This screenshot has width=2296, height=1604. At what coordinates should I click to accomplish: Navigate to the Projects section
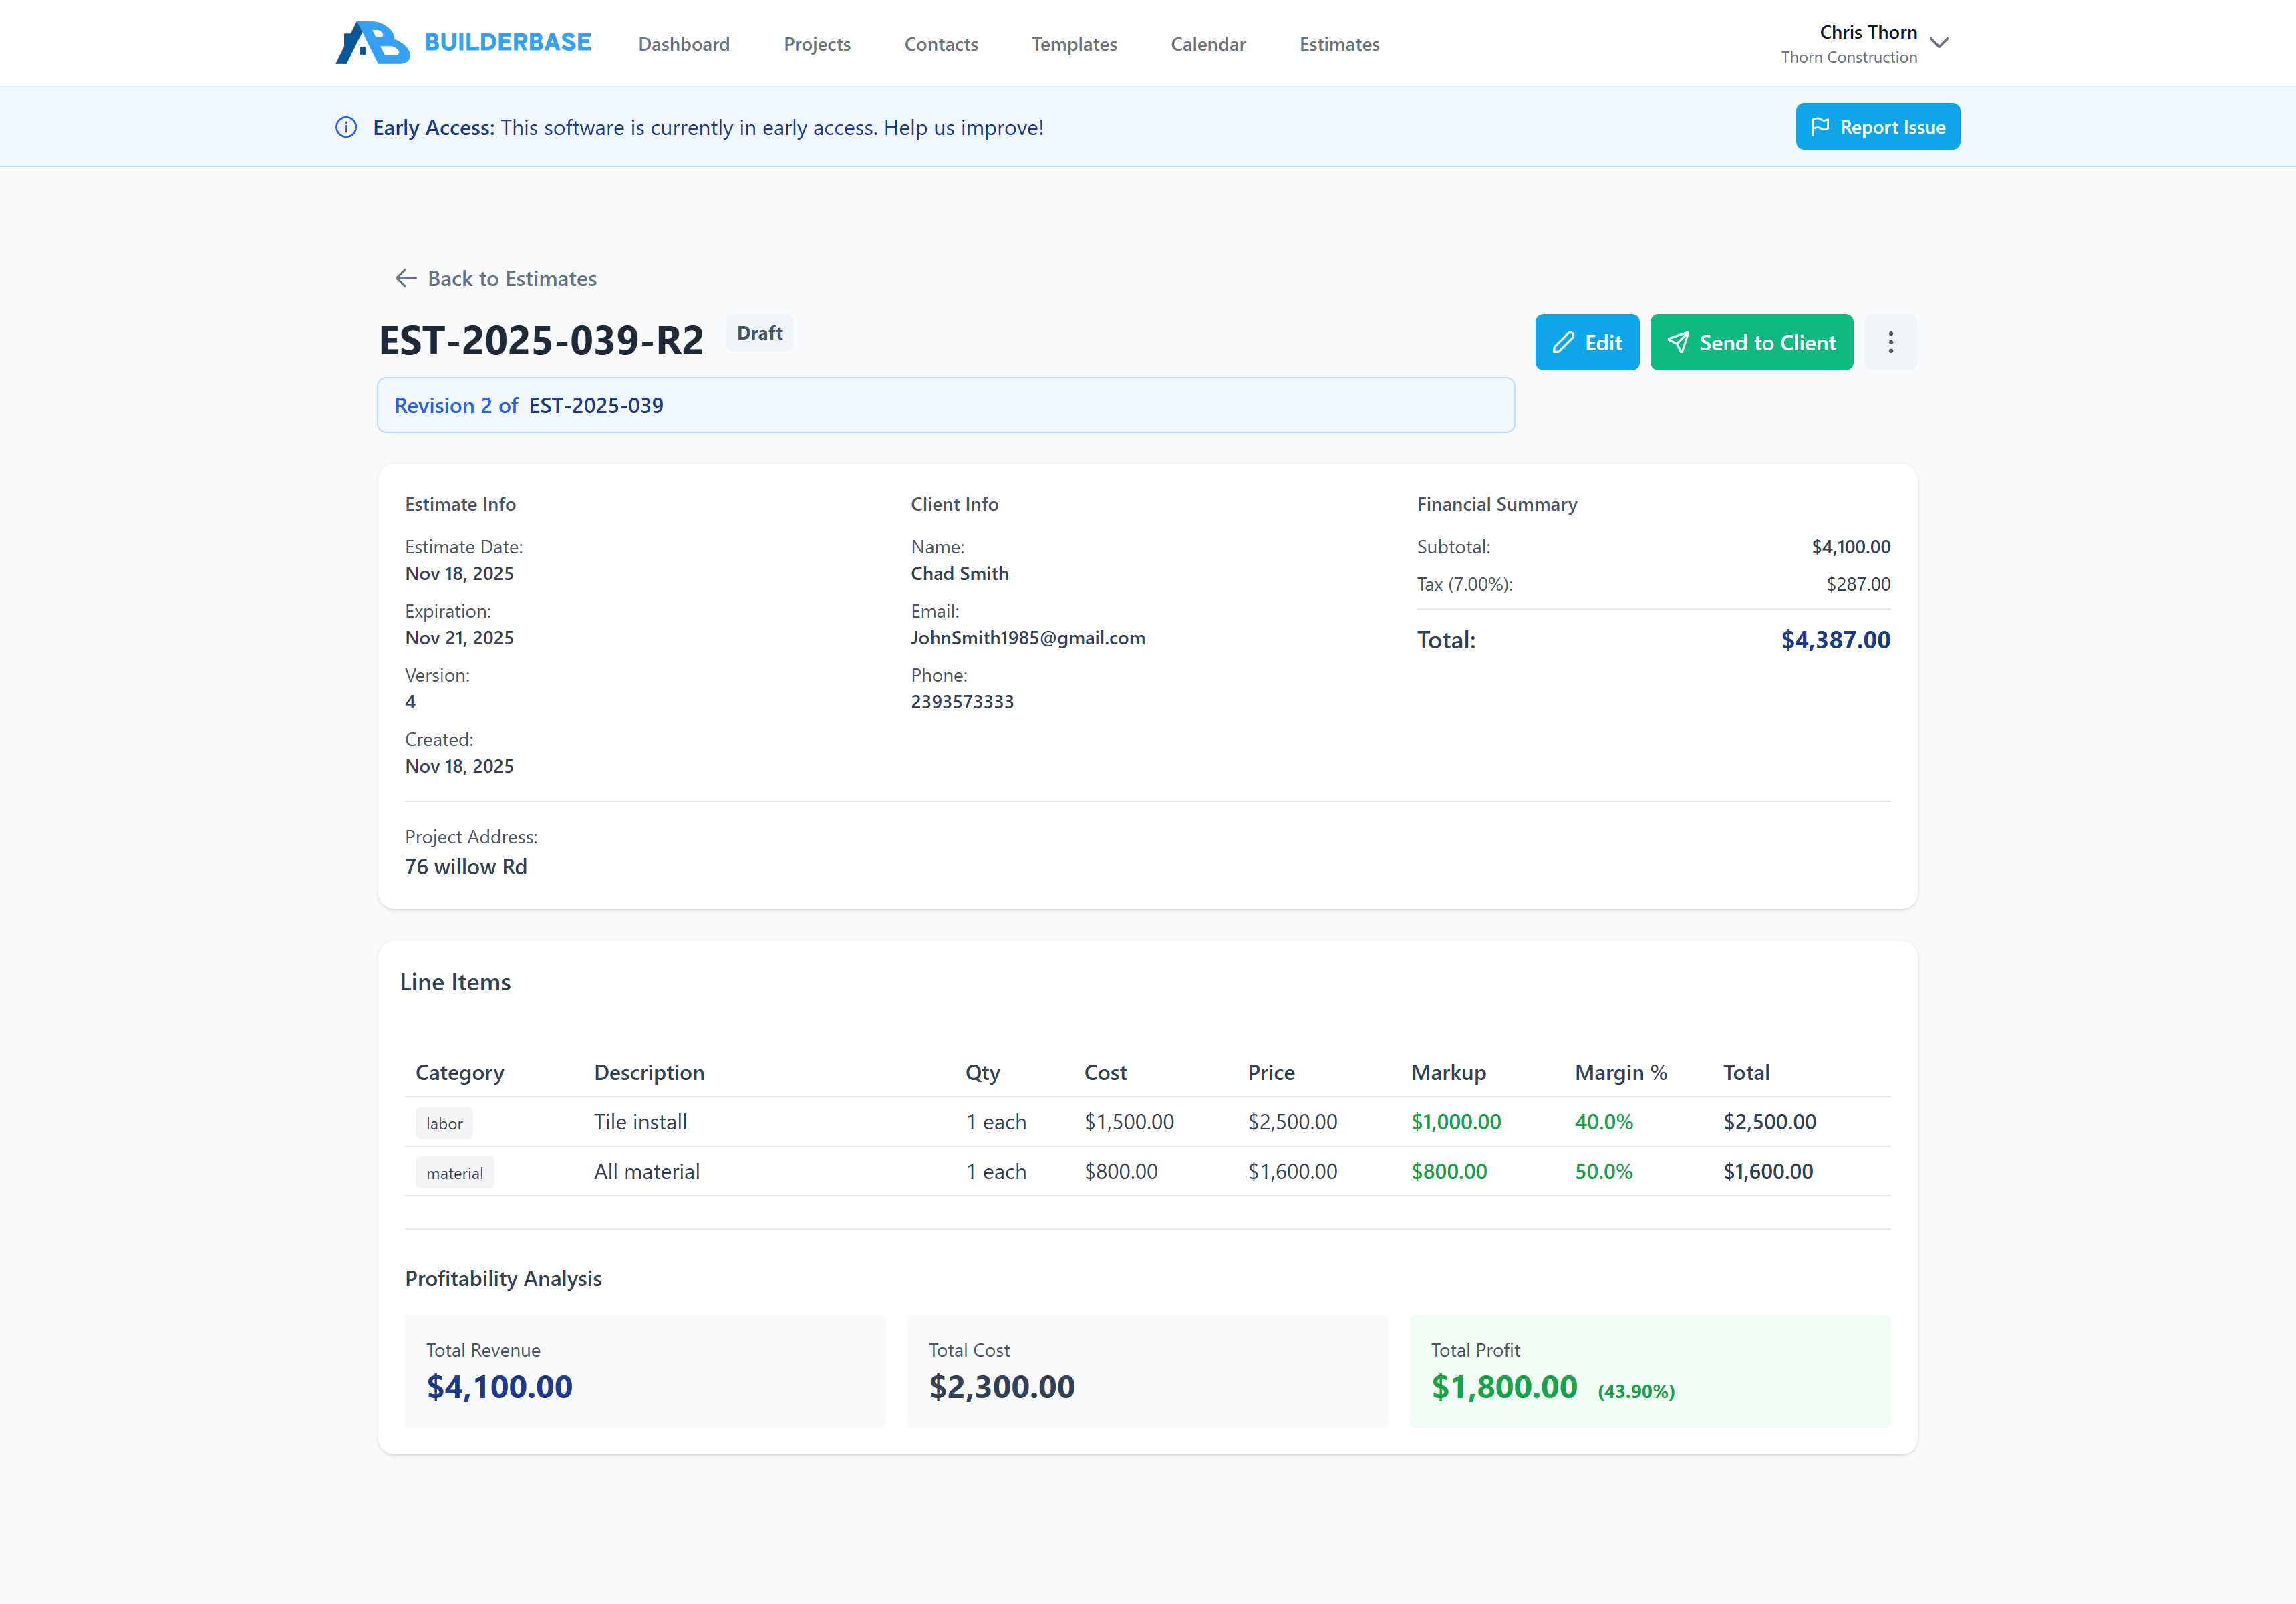tap(817, 44)
